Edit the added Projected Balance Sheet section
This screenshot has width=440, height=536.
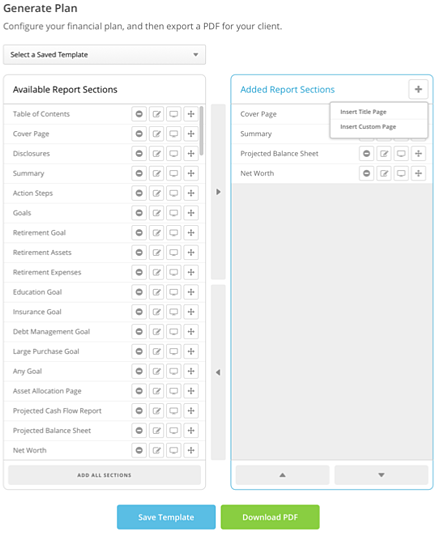coord(384,154)
